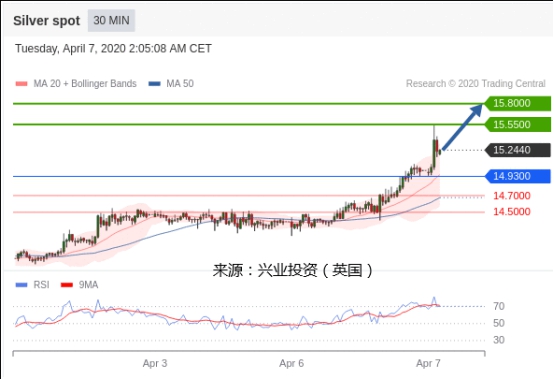
Task: Click the 15.8000 green resistance tag
Action: (x=518, y=103)
